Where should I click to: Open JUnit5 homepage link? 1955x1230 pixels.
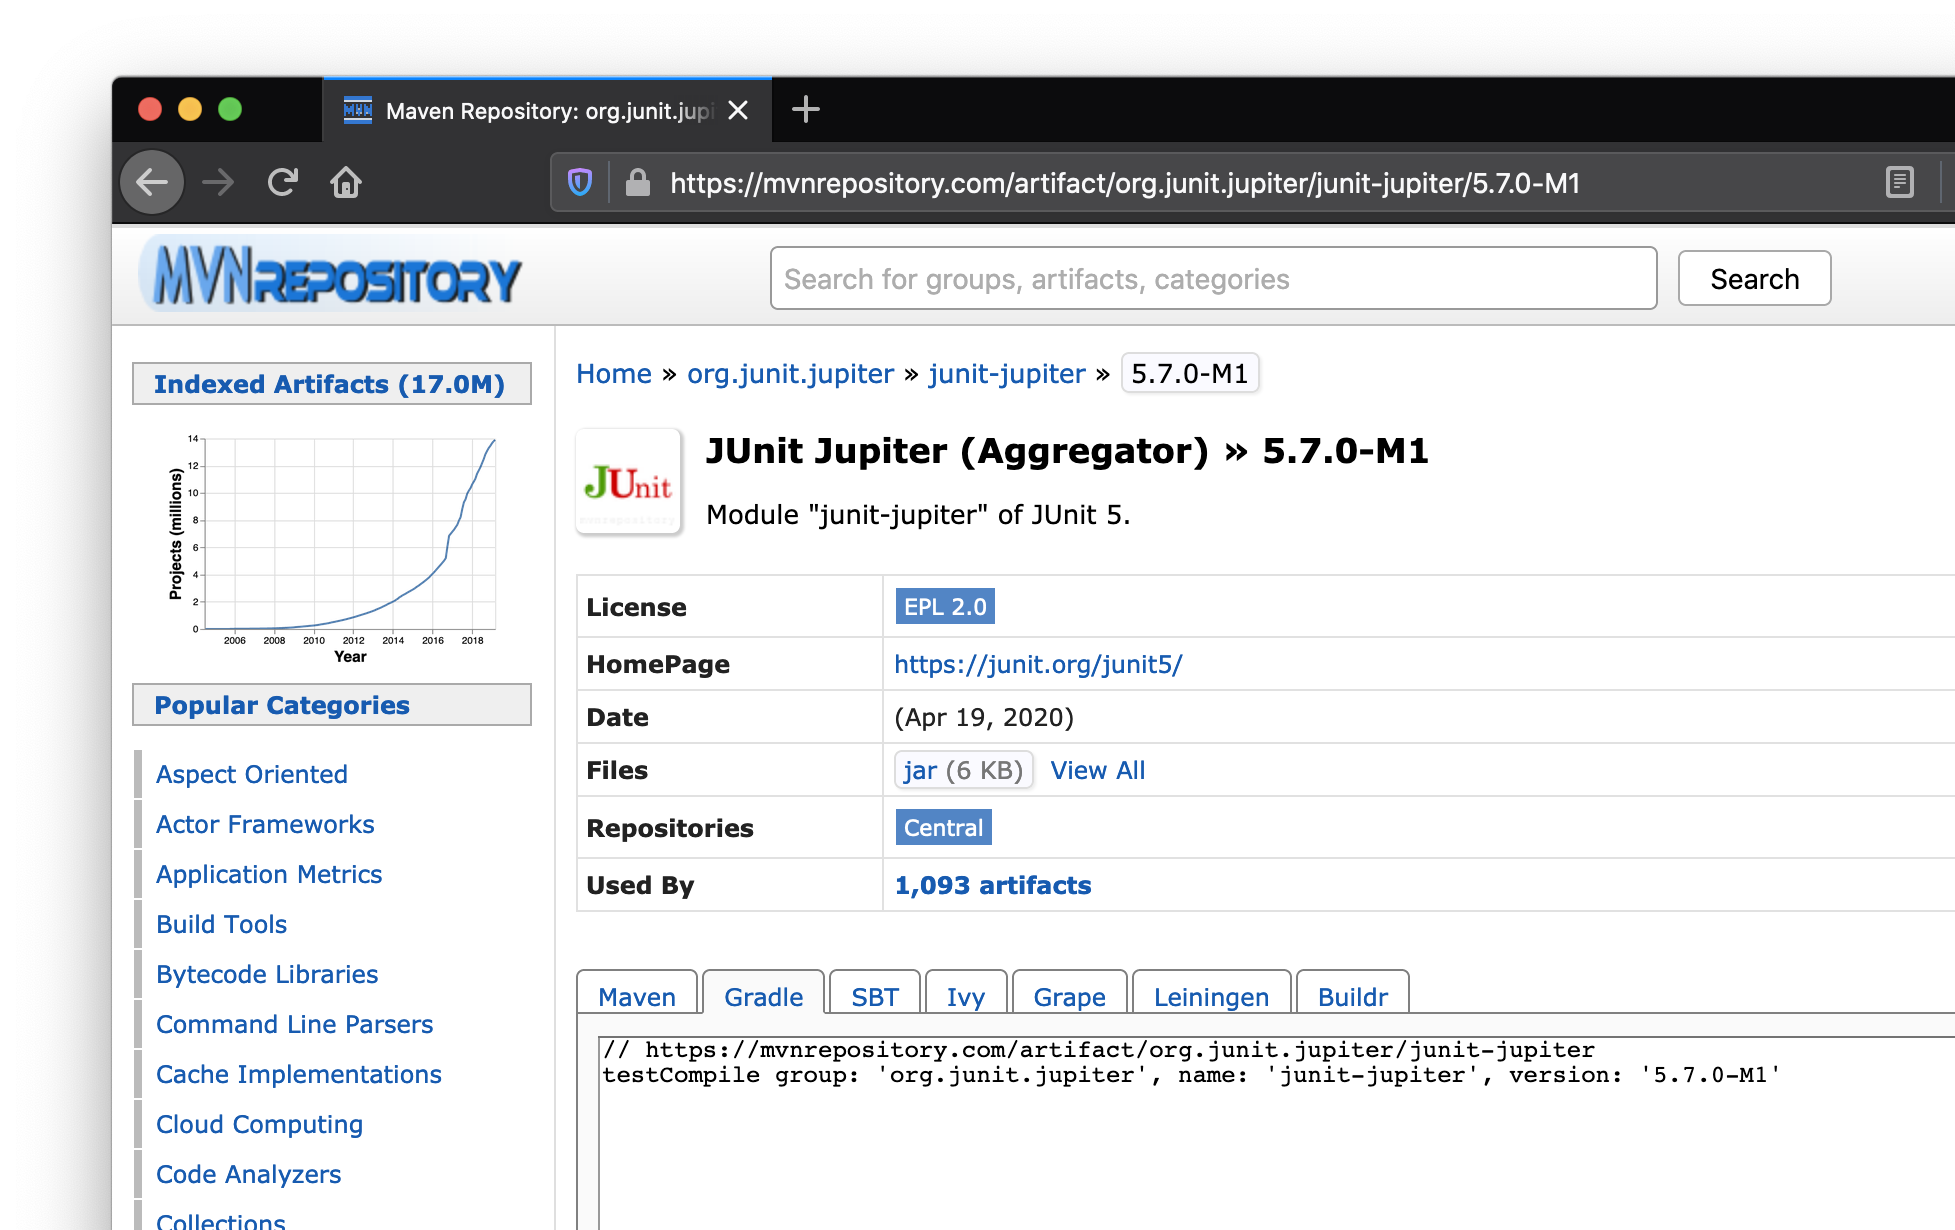tap(1038, 663)
